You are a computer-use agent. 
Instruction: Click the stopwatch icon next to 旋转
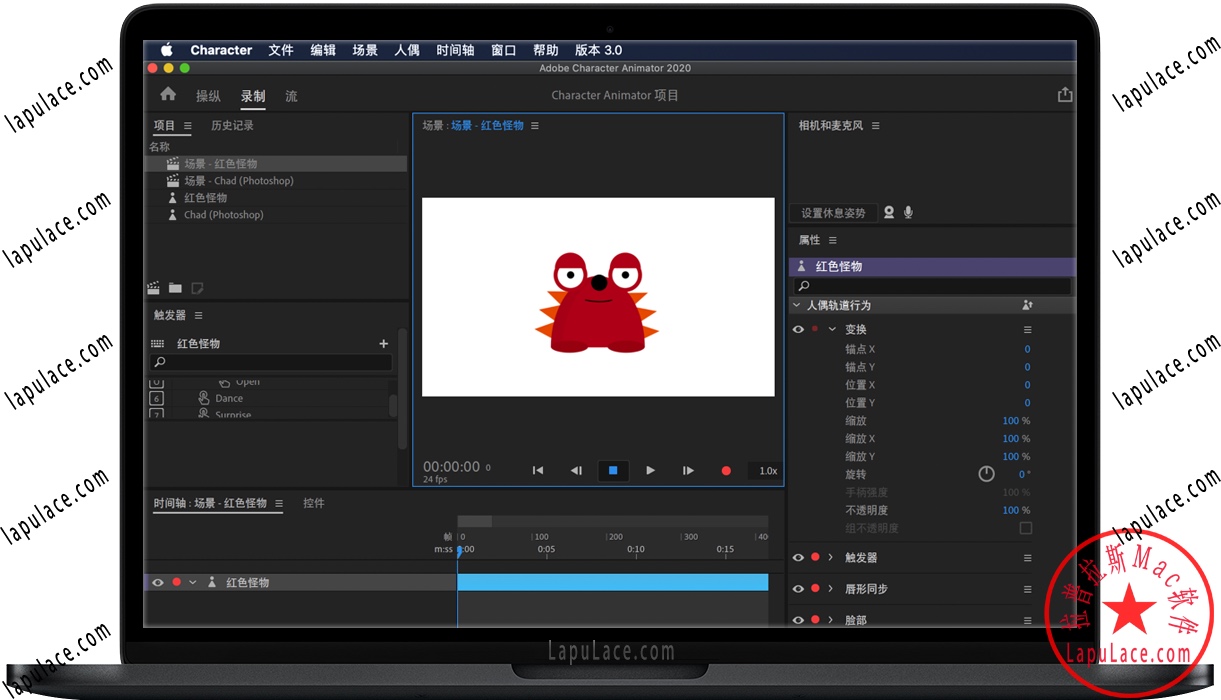[985, 473]
